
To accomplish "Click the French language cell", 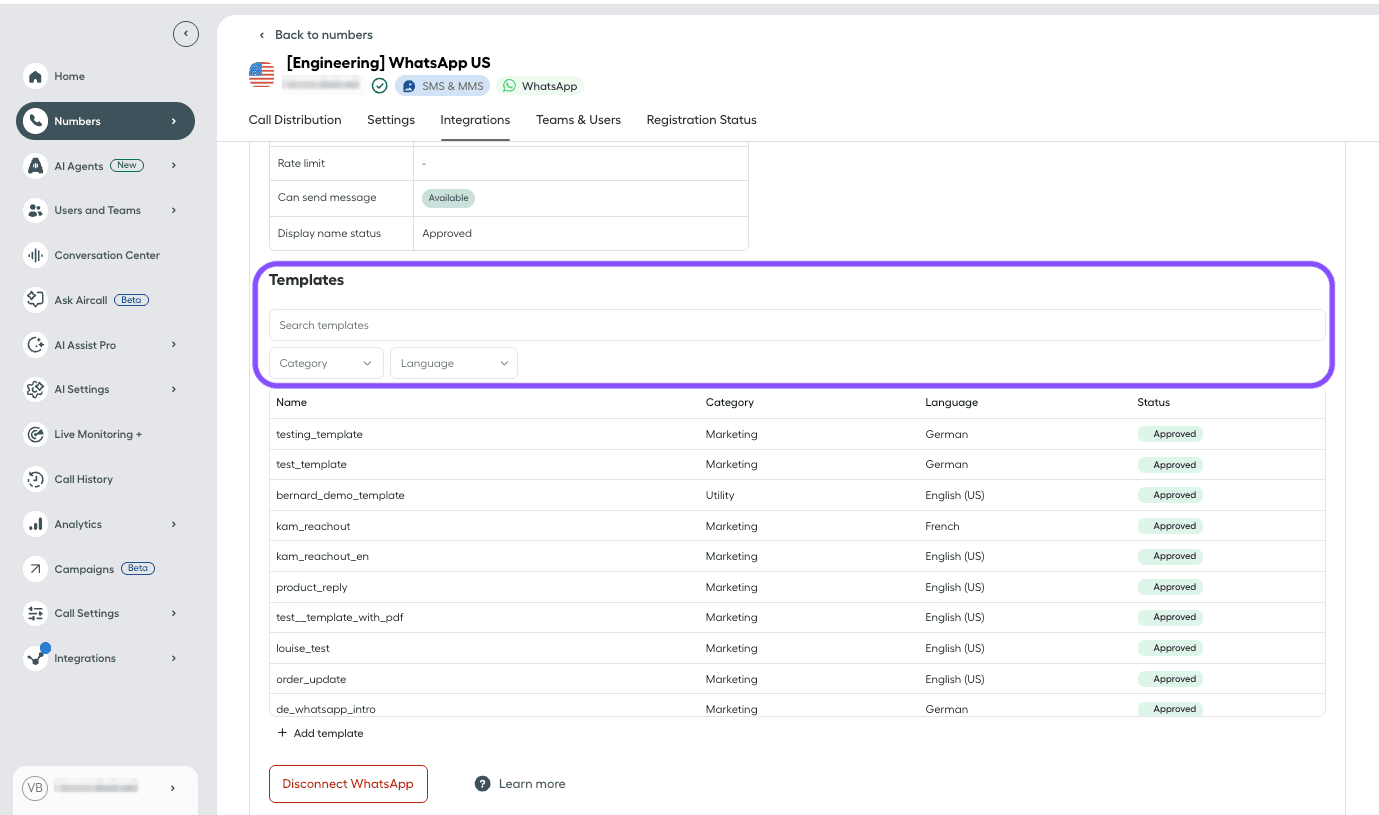I will click(x=942, y=526).
